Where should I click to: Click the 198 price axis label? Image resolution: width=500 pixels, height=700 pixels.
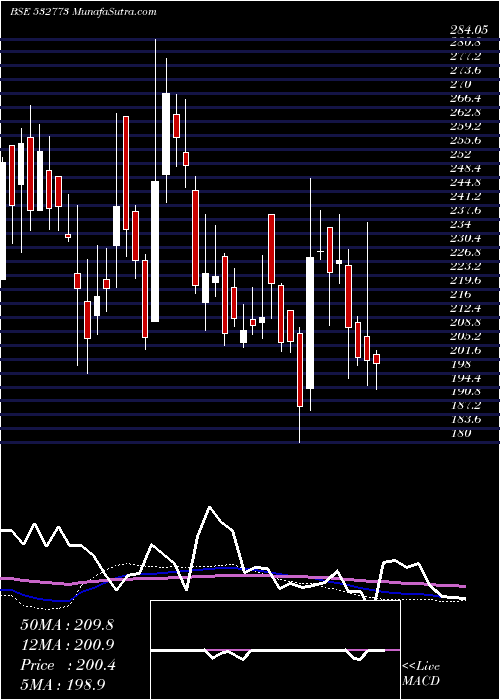461,364
